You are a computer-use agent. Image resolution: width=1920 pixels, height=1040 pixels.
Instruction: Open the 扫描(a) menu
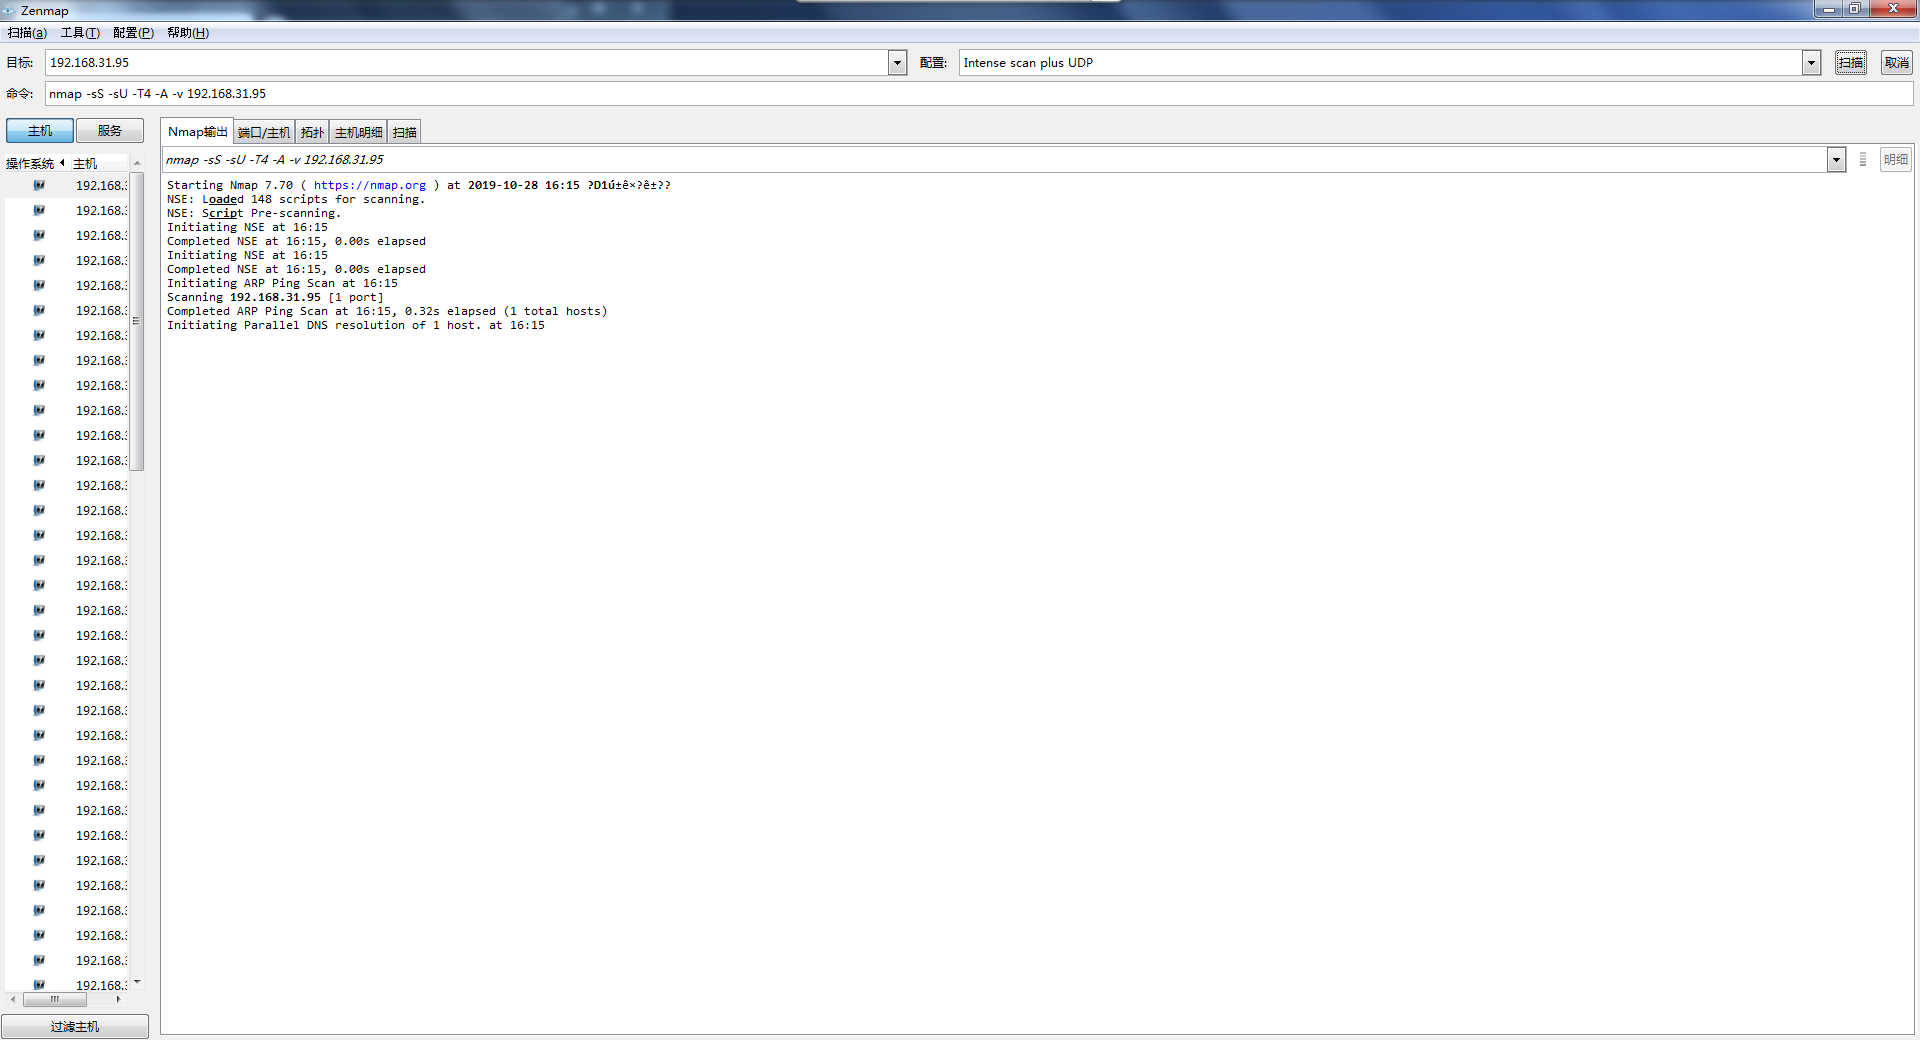[x=27, y=33]
